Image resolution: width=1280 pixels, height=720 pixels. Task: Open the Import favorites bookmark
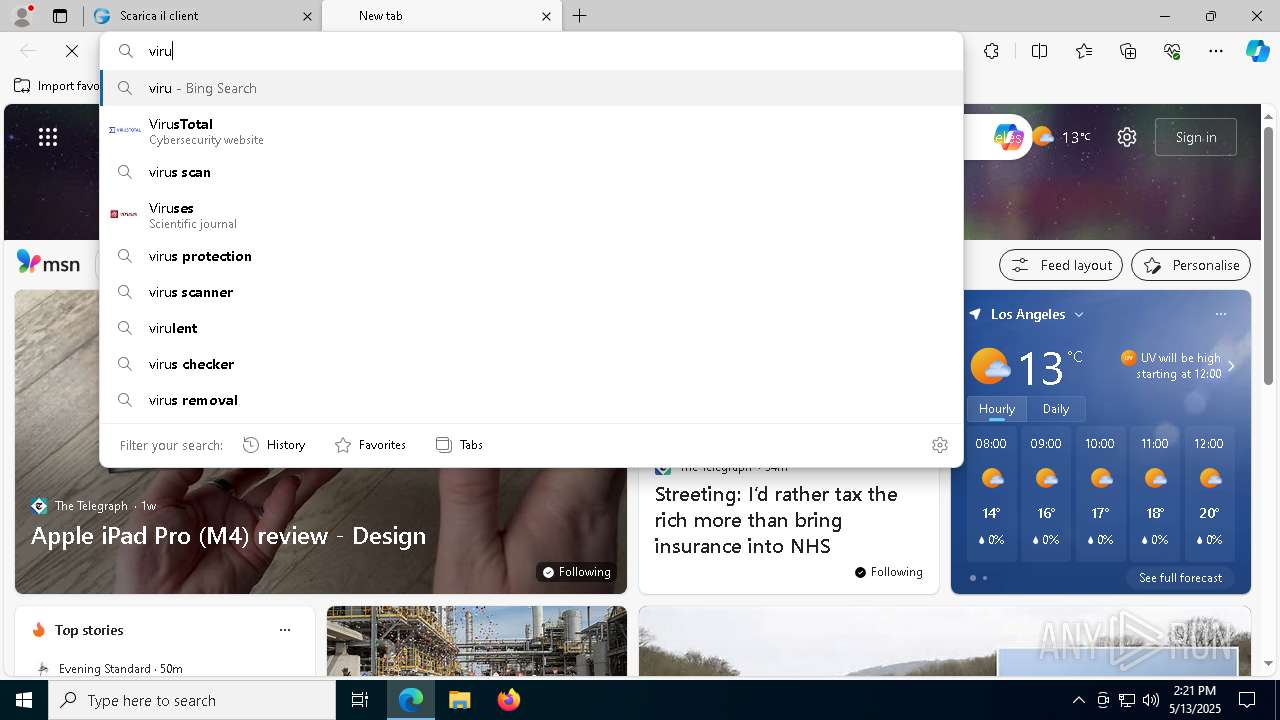click(57, 86)
